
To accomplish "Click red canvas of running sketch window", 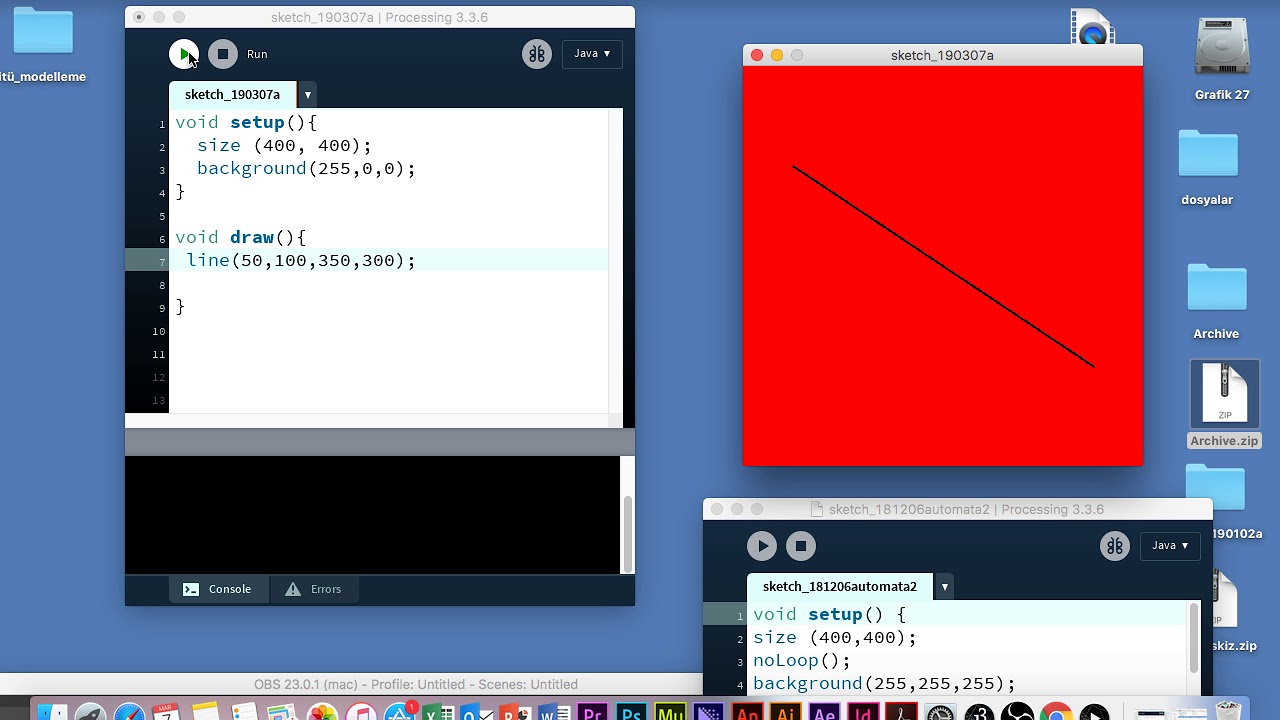I will (942, 266).
